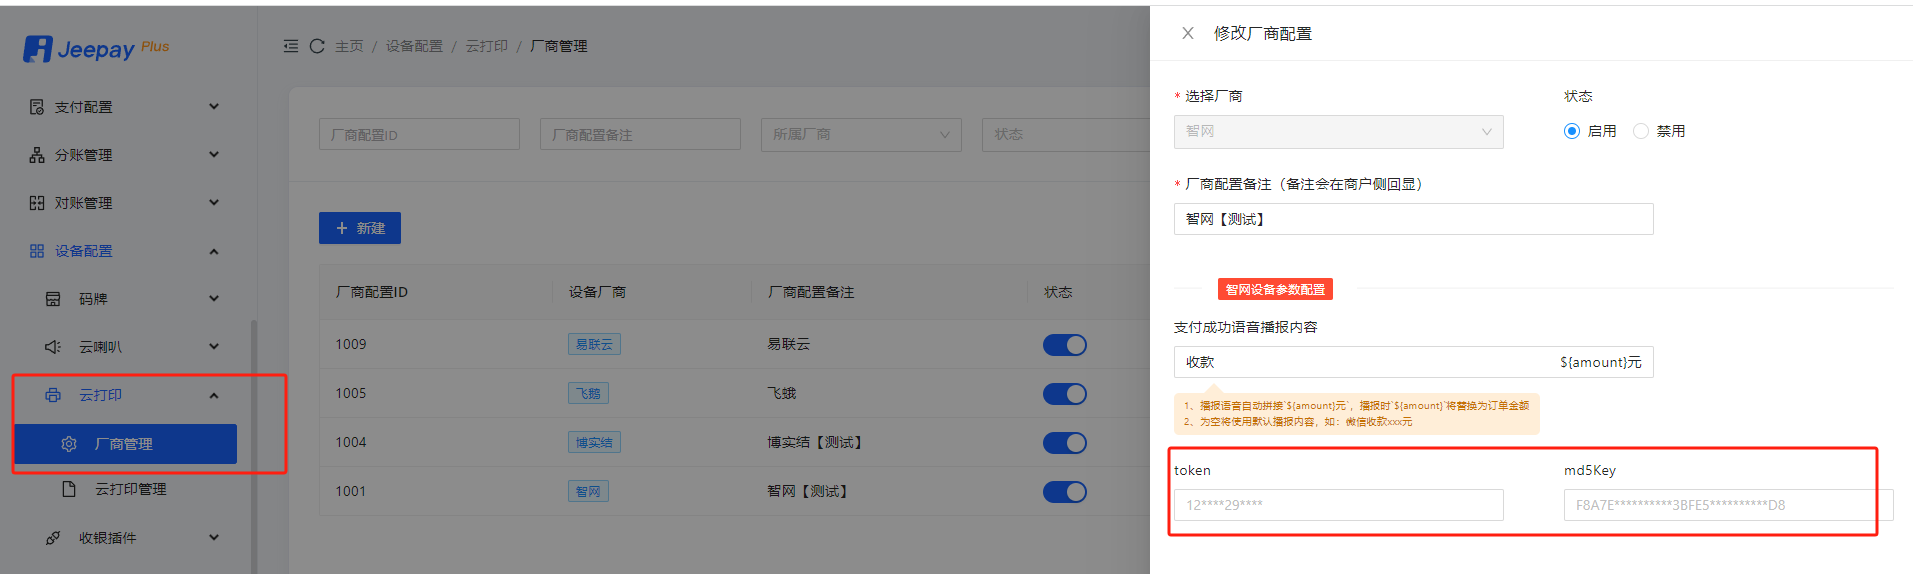This screenshot has height=574, width=1913.
Task: Open the 选择厂商 dropdown
Action: 1338,132
